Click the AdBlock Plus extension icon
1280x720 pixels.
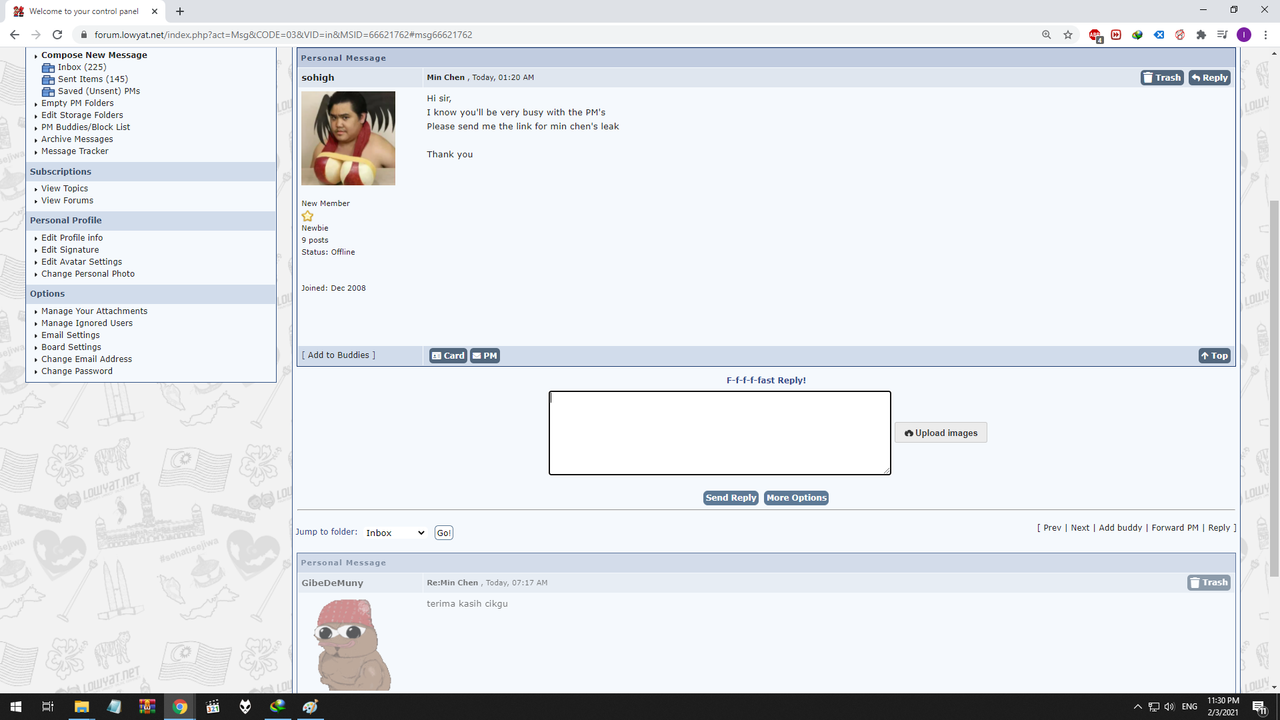[x=1096, y=35]
